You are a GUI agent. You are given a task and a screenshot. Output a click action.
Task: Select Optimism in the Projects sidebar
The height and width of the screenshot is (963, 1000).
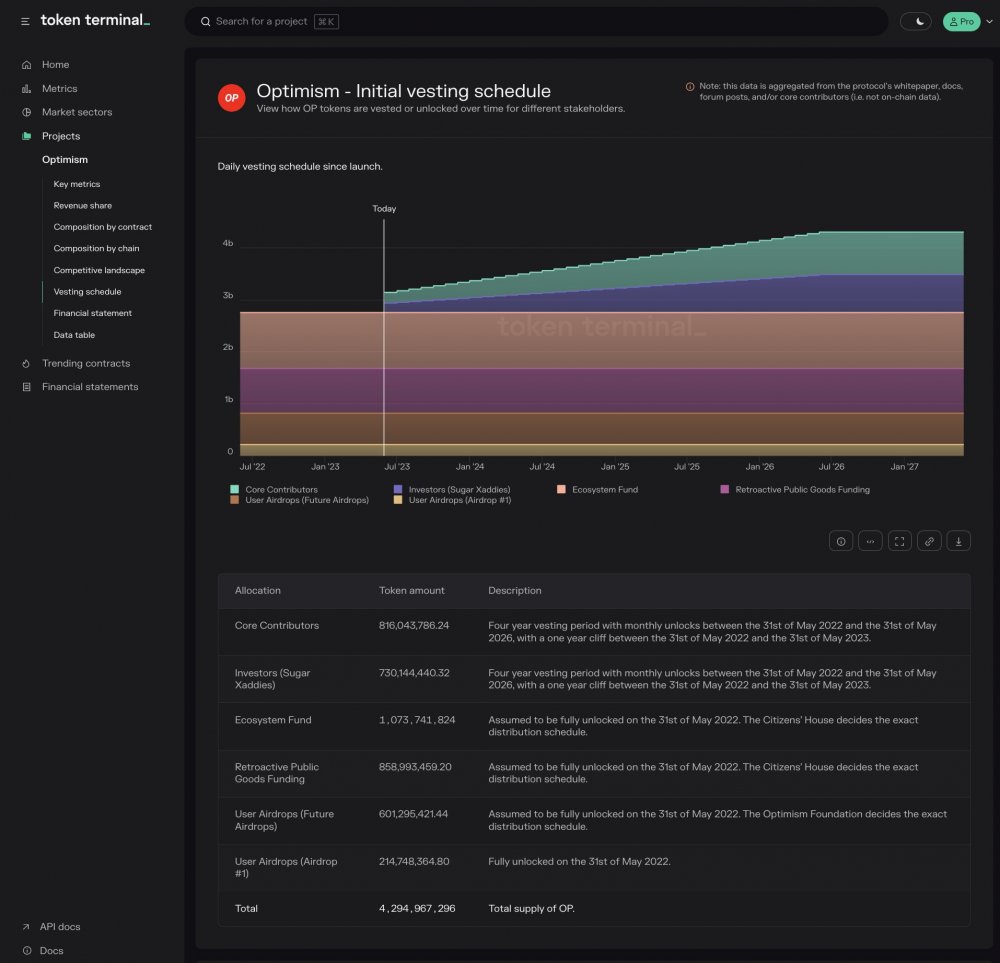(65, 159)
